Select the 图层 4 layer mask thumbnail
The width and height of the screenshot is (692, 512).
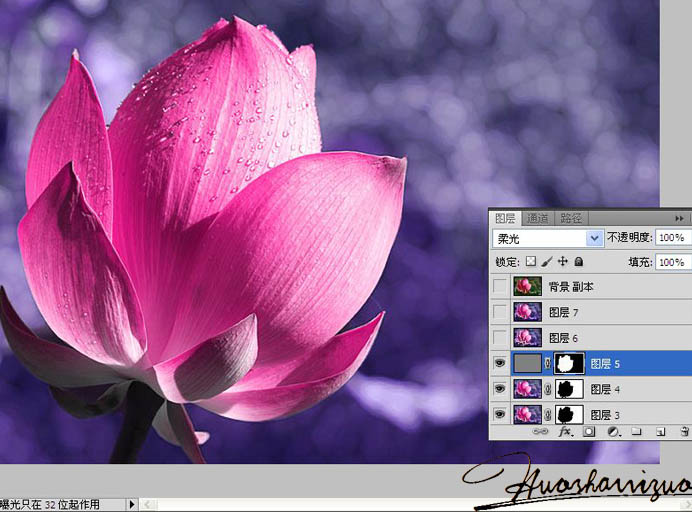pos(569,389)
